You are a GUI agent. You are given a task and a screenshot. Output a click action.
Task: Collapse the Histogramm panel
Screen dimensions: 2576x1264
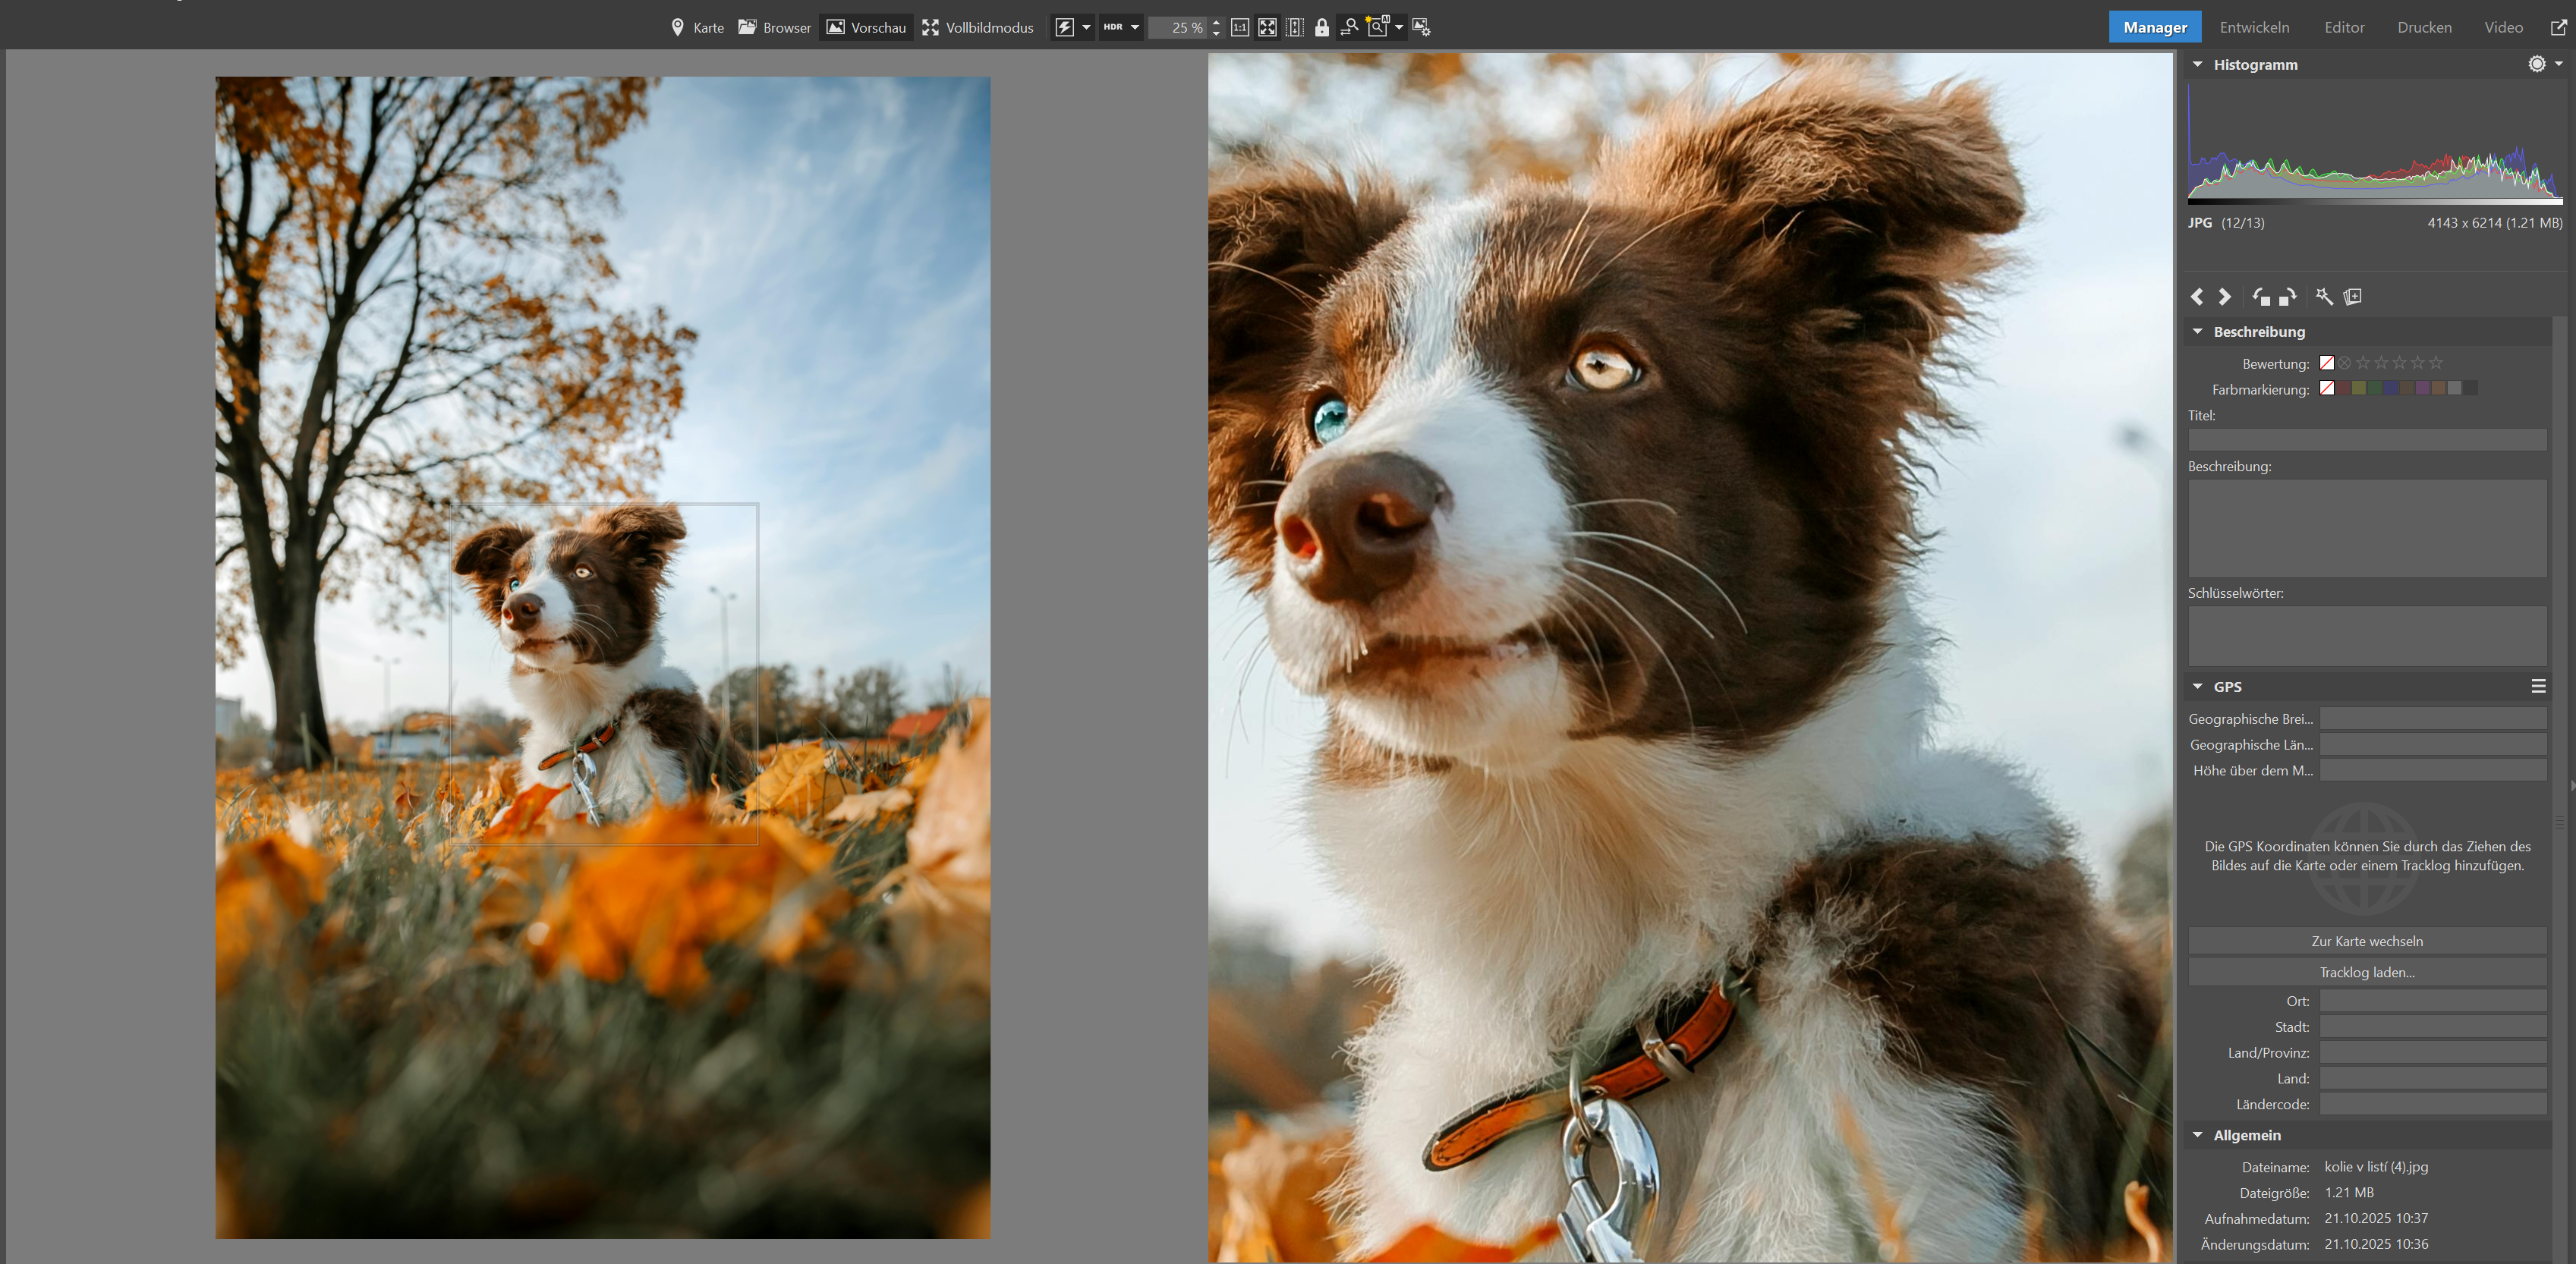[x=2198, y=65]
